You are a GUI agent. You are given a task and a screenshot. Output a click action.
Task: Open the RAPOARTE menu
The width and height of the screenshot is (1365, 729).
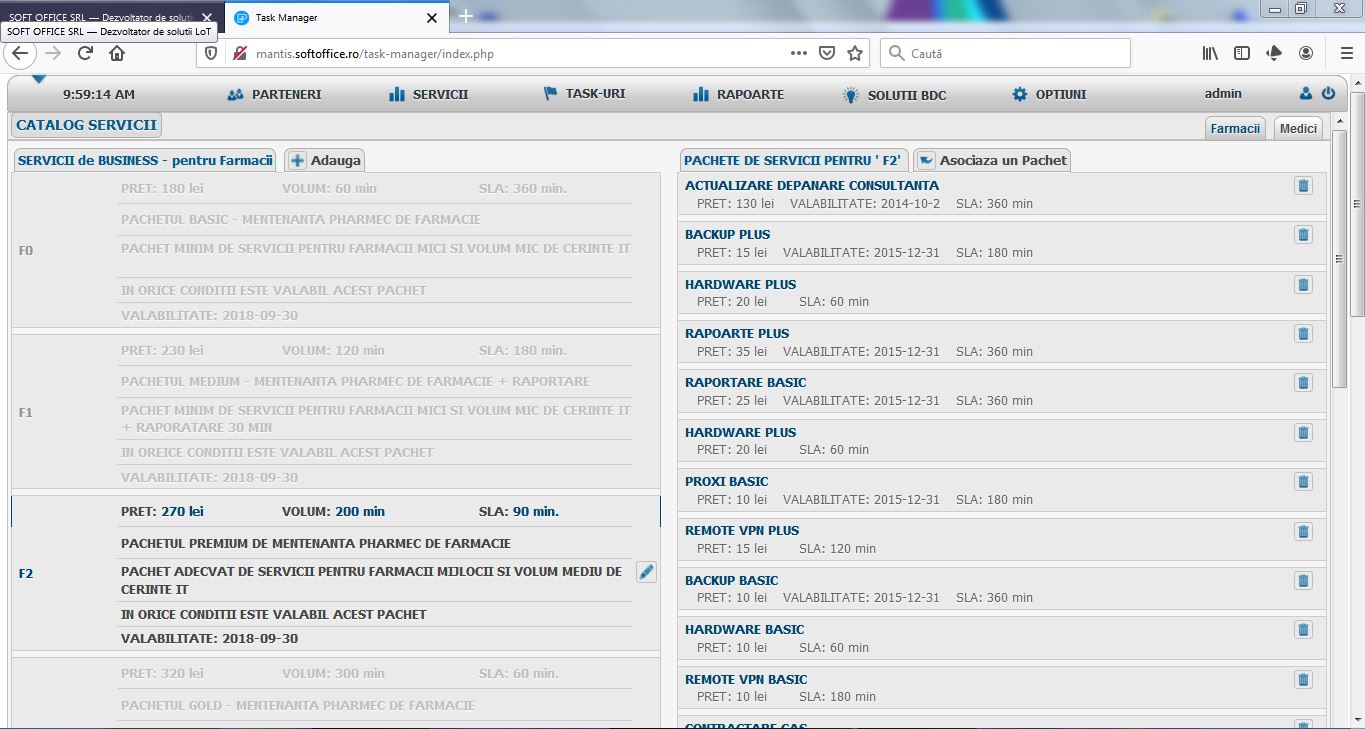[738, 95]
